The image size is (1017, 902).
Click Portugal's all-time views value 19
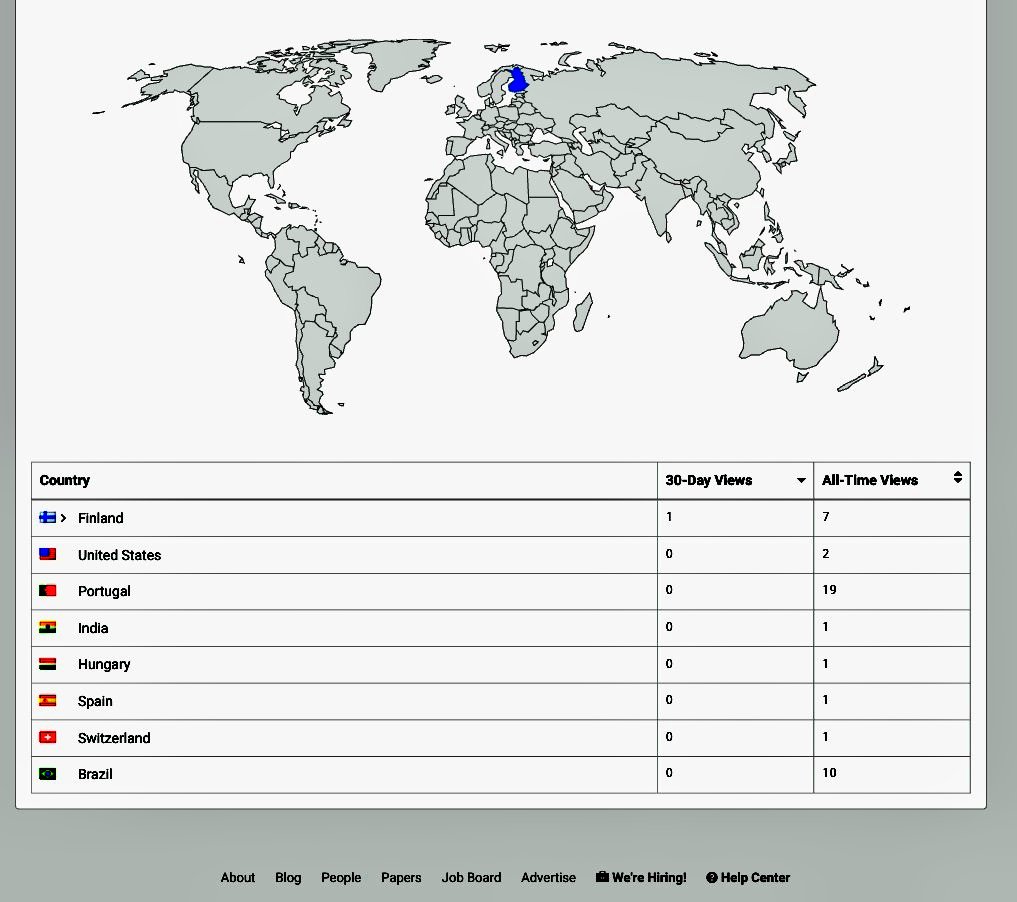[x=829, y=590]
